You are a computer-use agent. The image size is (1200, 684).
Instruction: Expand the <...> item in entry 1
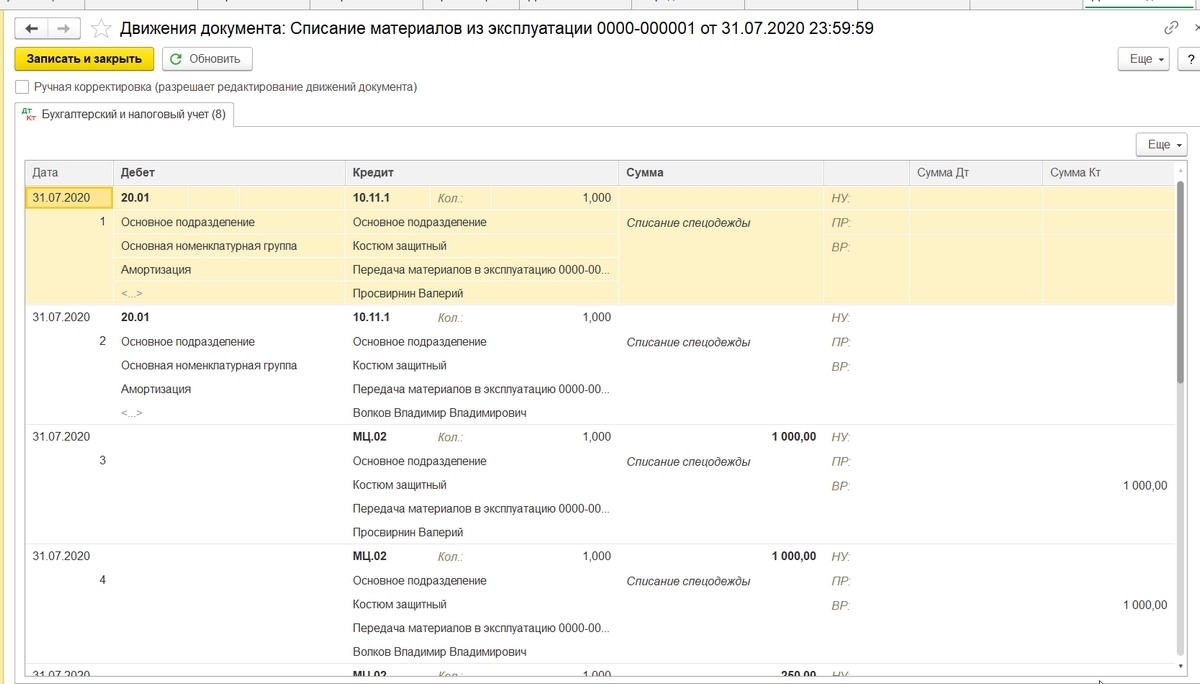[132, 294]
